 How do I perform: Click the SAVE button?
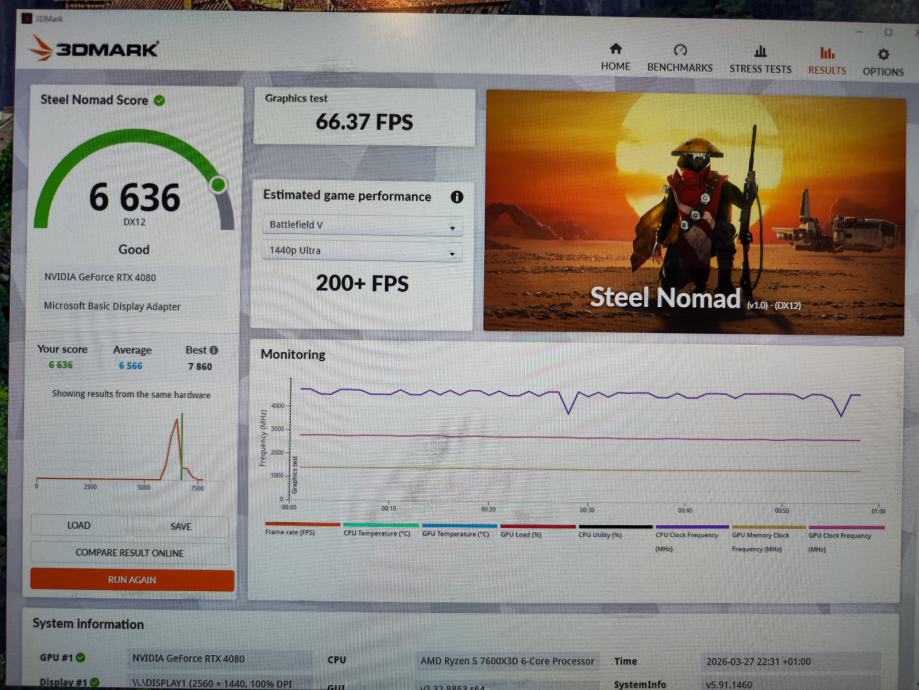181,526
